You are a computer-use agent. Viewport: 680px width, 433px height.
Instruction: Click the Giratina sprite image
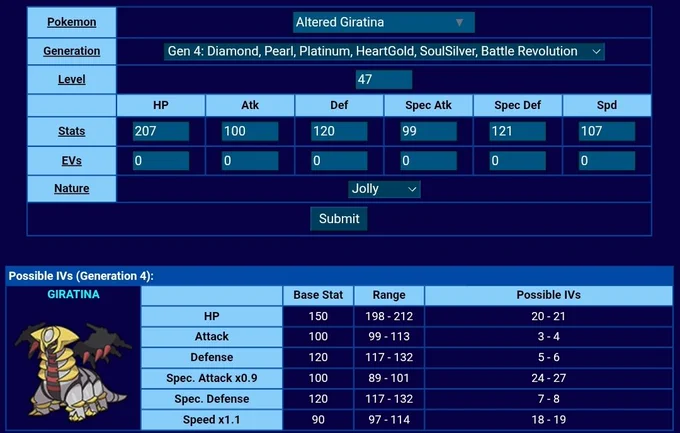click(x=73, y=371)
